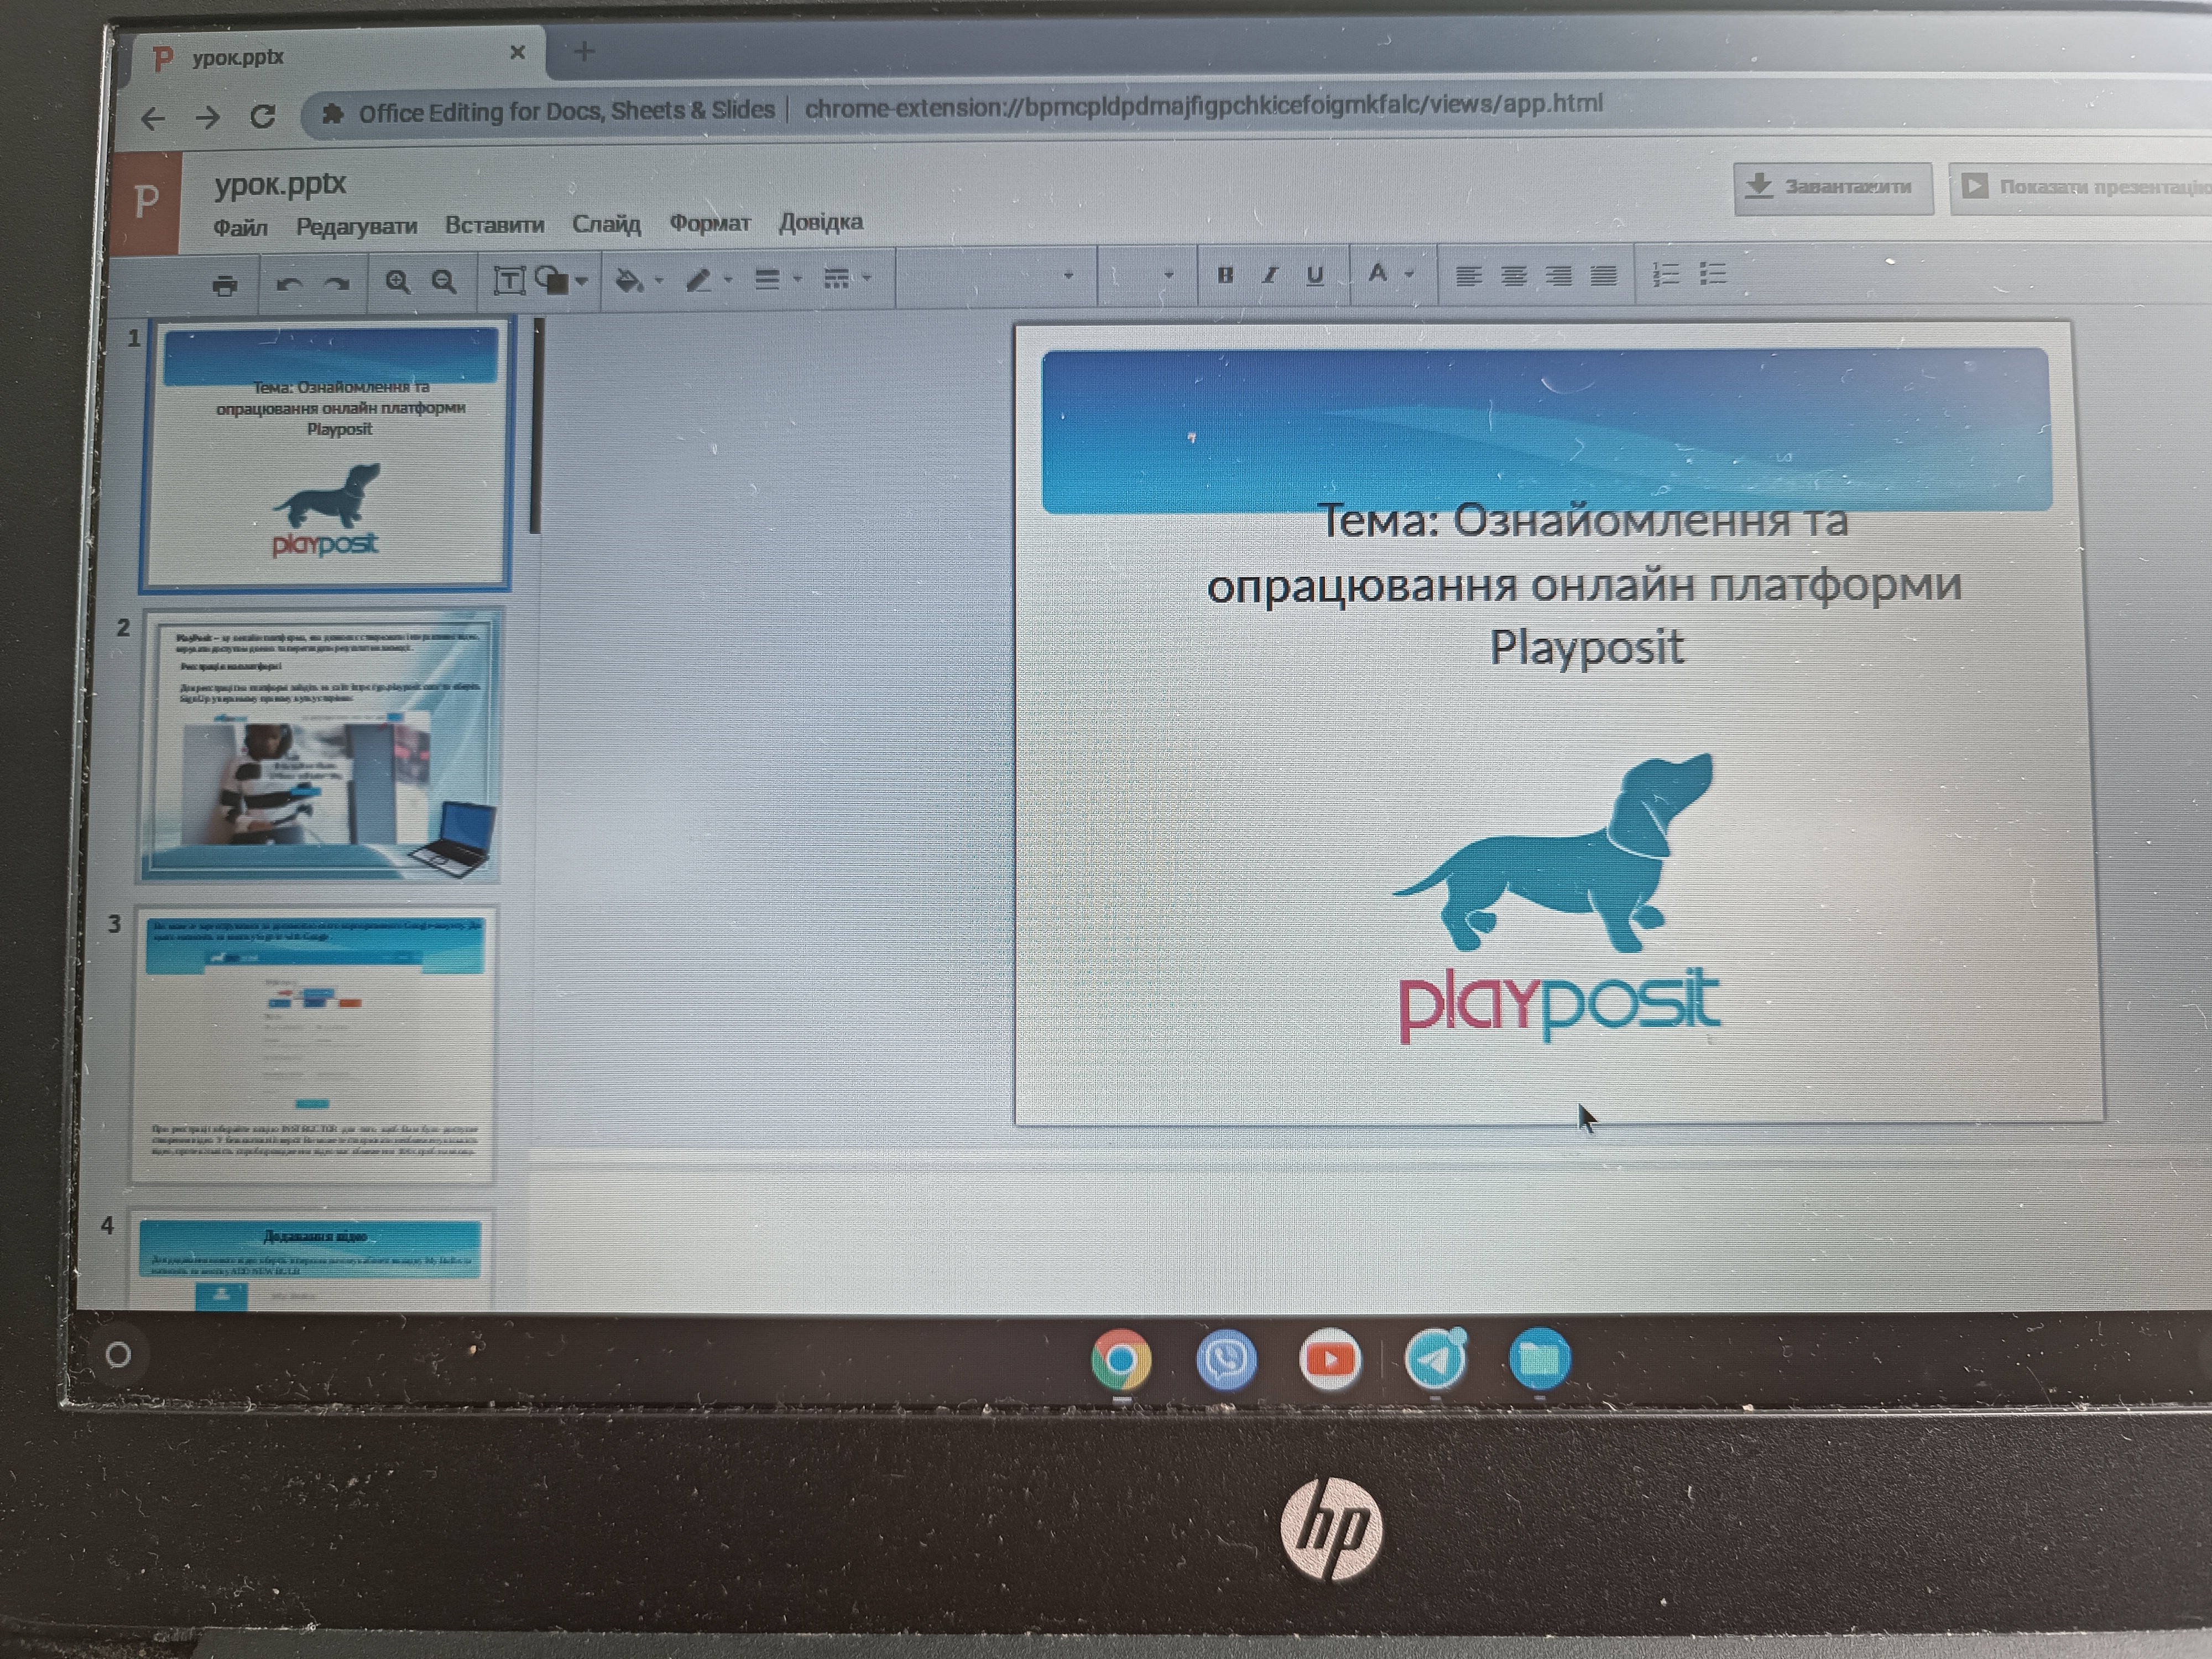
Task: Justify the text
Action: (1604, 275)
